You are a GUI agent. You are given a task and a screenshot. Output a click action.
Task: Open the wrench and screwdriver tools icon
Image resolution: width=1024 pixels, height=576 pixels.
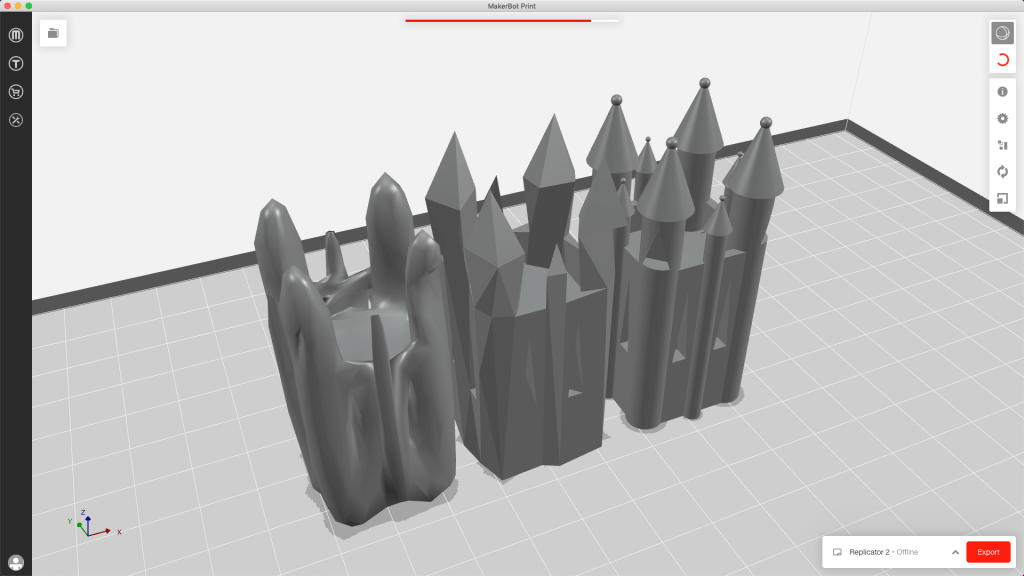point(16,120)
